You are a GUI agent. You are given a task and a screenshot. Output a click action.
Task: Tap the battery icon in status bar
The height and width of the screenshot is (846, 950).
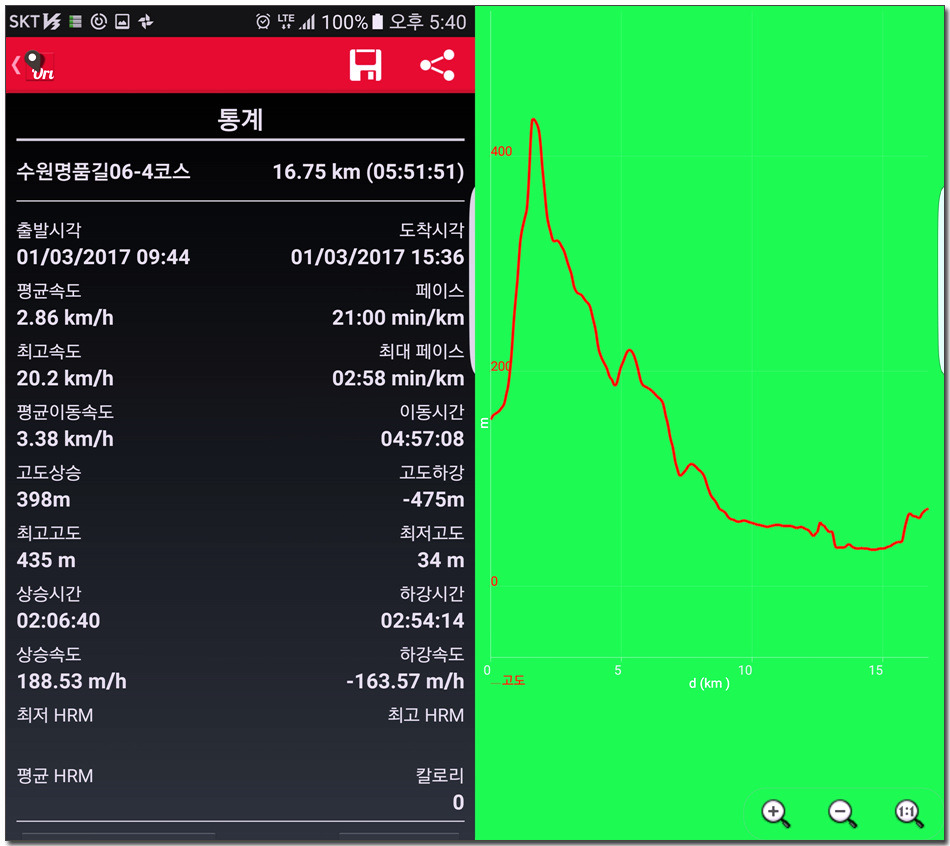pos(377,22)
